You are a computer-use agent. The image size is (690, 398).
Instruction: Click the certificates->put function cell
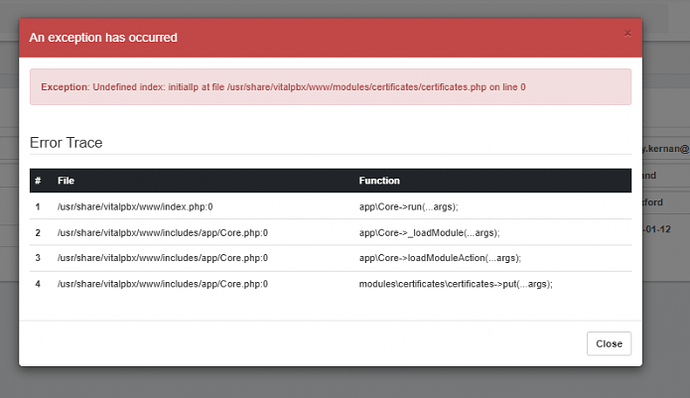(x=455, y=284)
